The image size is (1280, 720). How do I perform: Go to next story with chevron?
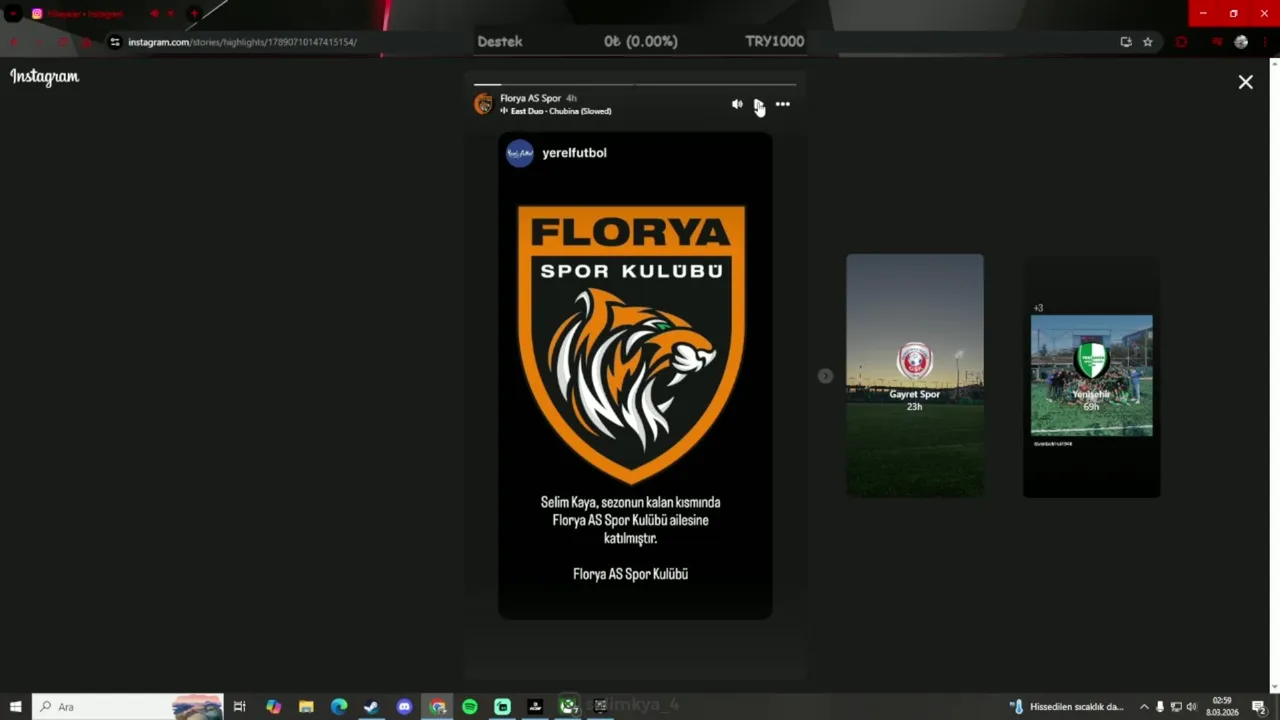825,376
